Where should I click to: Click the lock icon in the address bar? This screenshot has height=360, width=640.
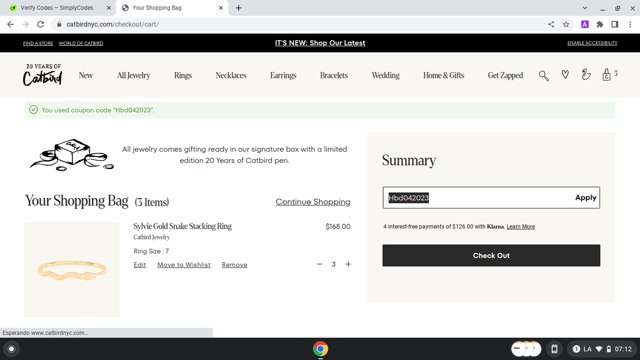(x=59, y=24)
